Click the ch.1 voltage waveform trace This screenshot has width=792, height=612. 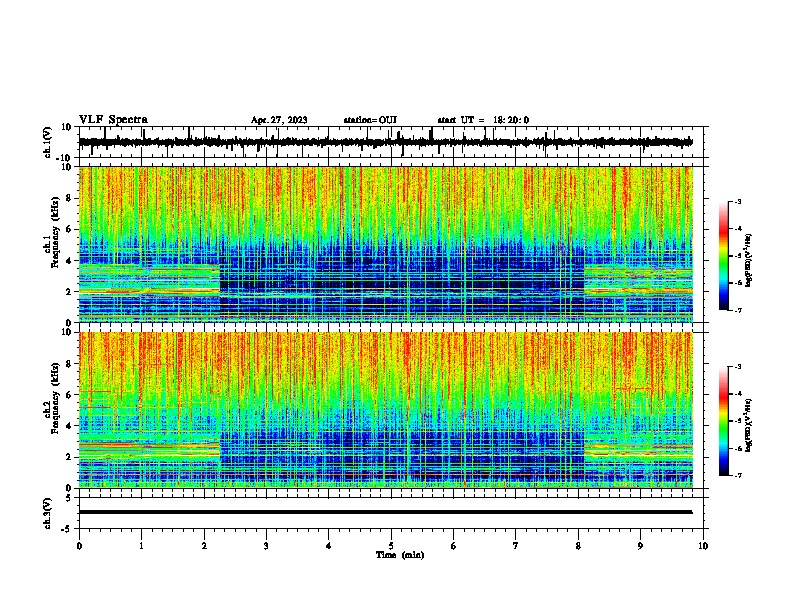click(385, 142)
